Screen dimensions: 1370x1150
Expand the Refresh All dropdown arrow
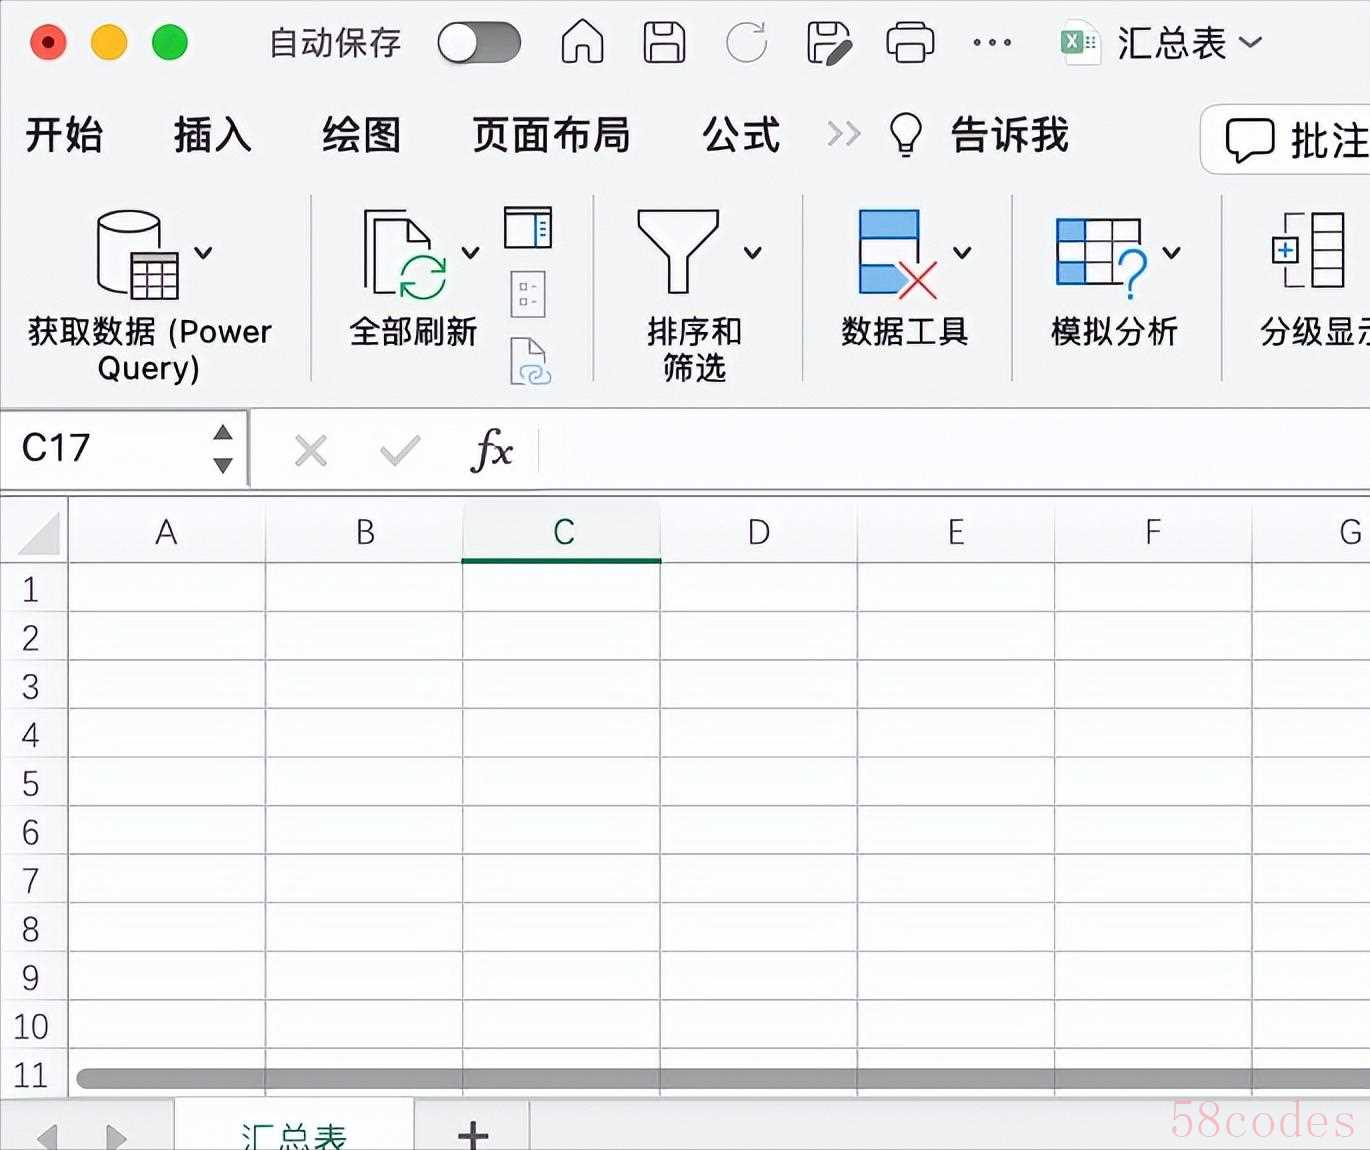[x=470, y=252]
